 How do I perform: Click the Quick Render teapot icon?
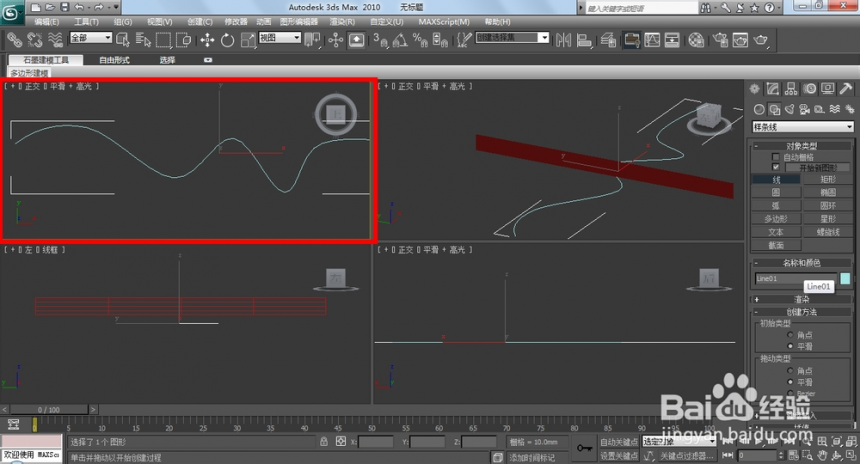pos(761,40)
